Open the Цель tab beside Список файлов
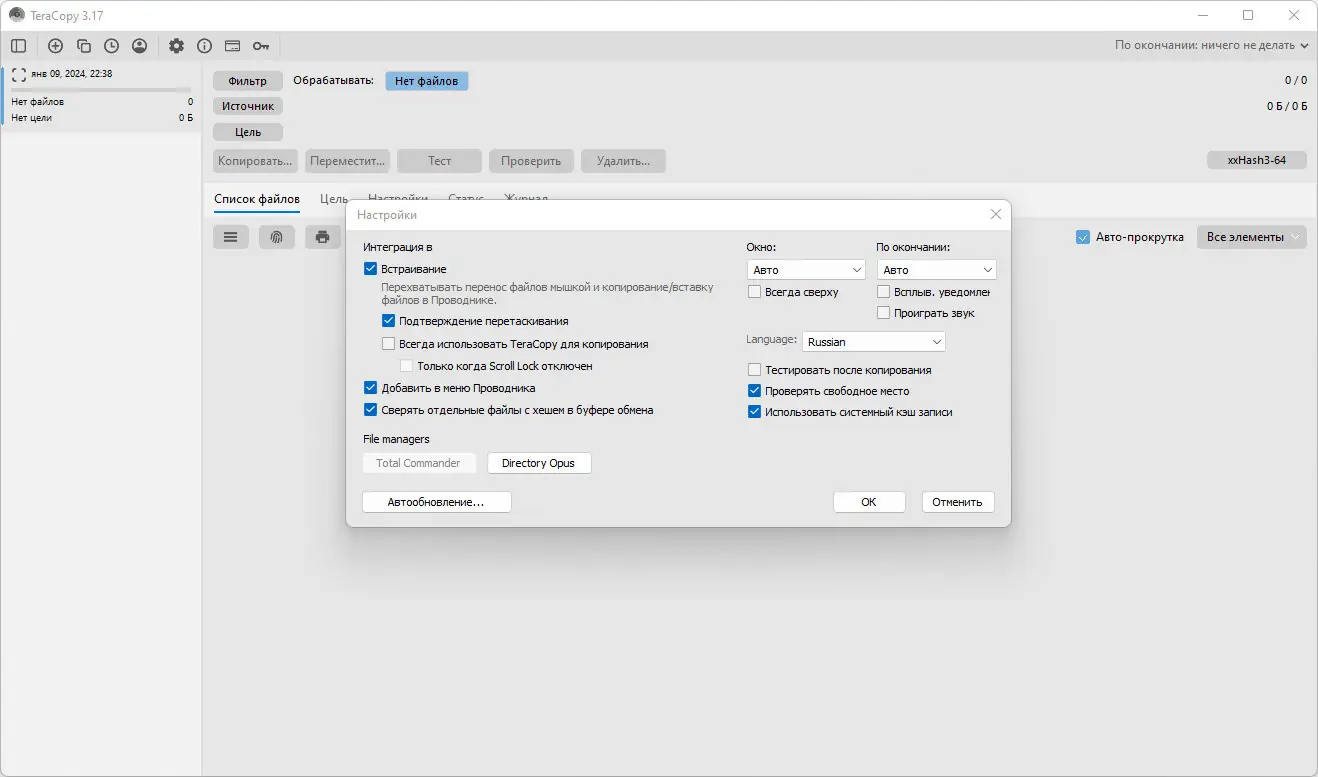Image resolution: width=1318 pixels, height=777 pixels. point(334,199)
